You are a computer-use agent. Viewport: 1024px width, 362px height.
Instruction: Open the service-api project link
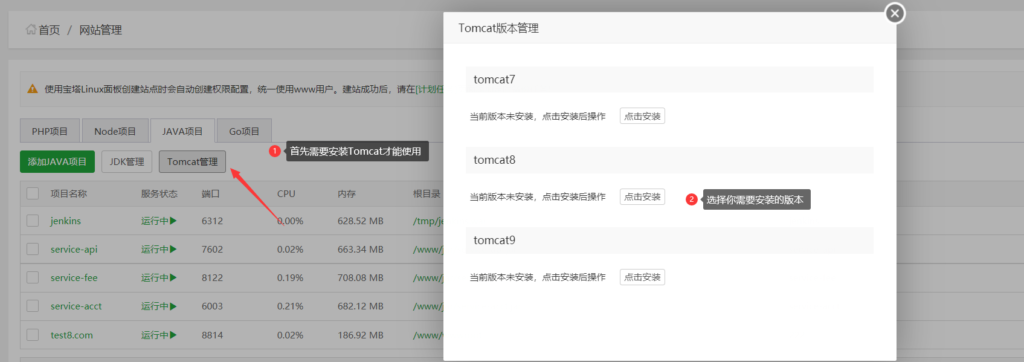coord(74,249)
